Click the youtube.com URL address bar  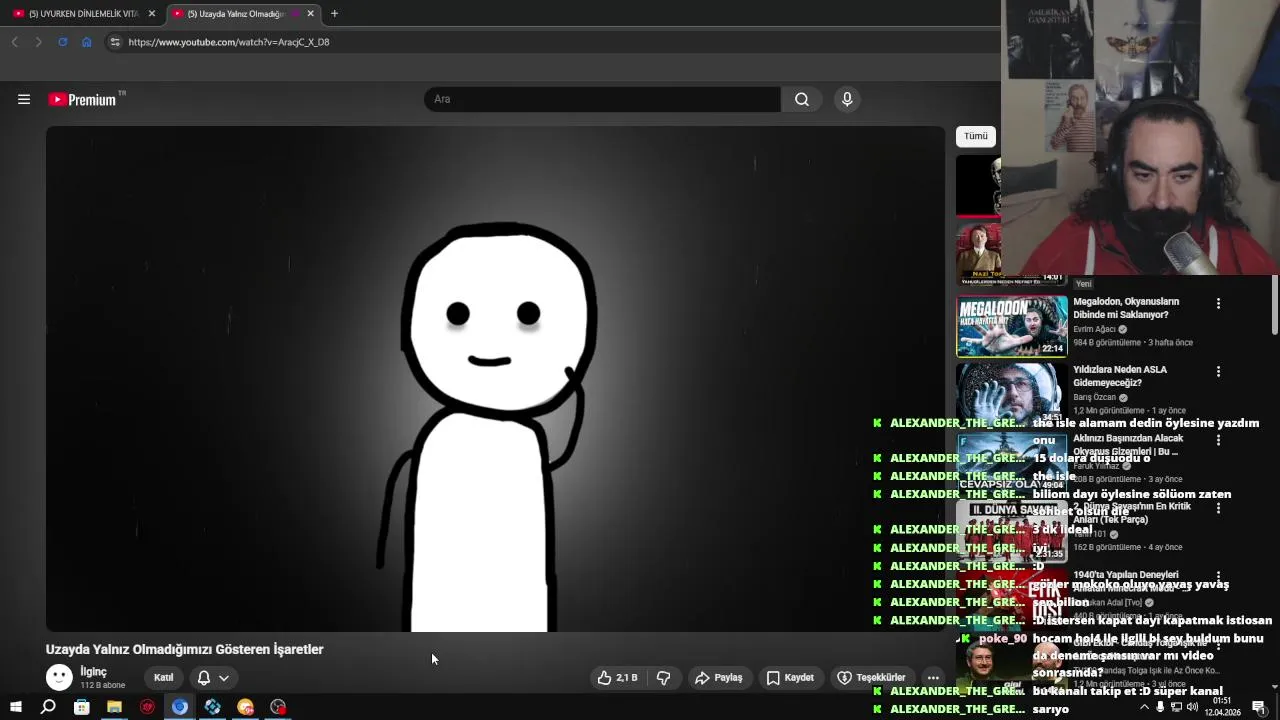coord(229,42)
